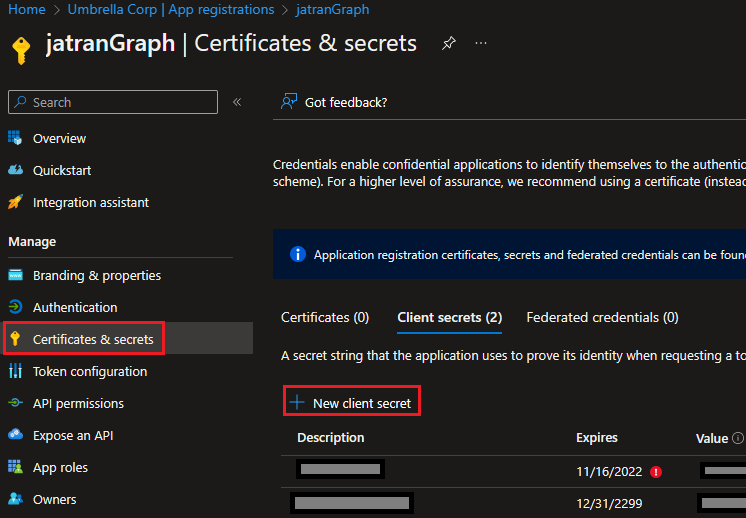Open Branding & properties page
This screenshot has height=518, width=746.
coord(97,275)
